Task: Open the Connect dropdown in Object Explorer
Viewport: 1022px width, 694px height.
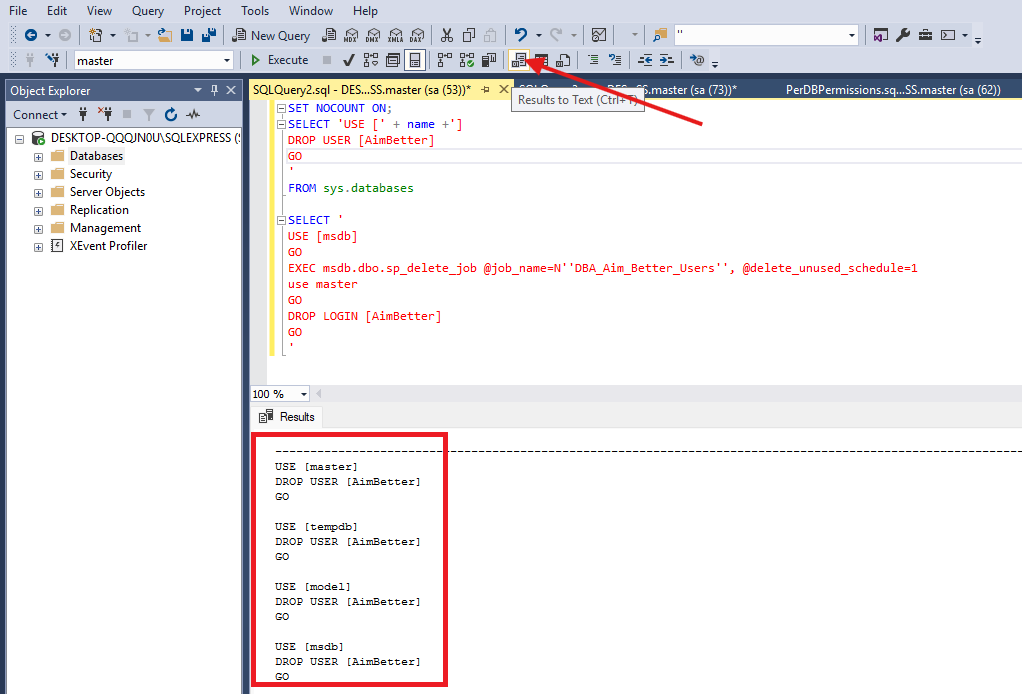Action: pyautogui.click(x=40, y=115)
